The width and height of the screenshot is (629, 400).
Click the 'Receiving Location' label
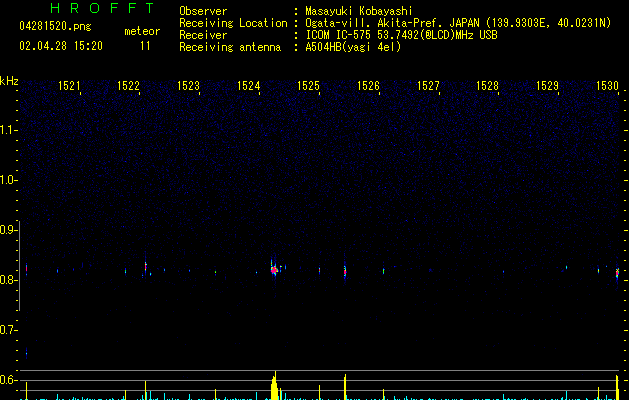coord(233,23)
